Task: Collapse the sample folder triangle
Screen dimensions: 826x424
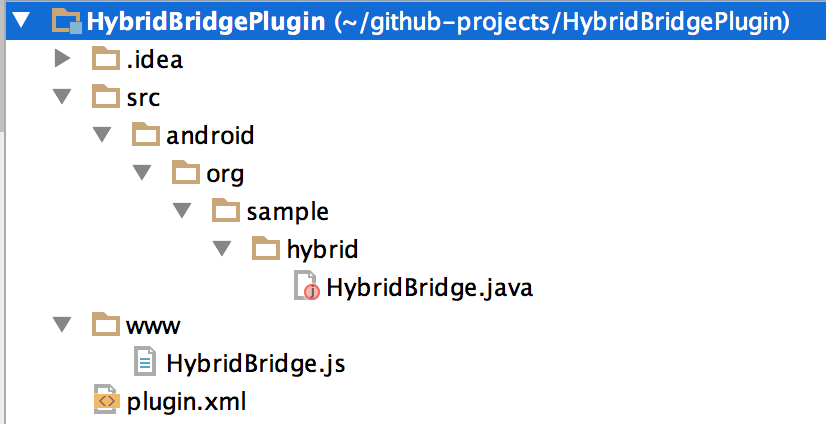Action: [x=182, y=211]
